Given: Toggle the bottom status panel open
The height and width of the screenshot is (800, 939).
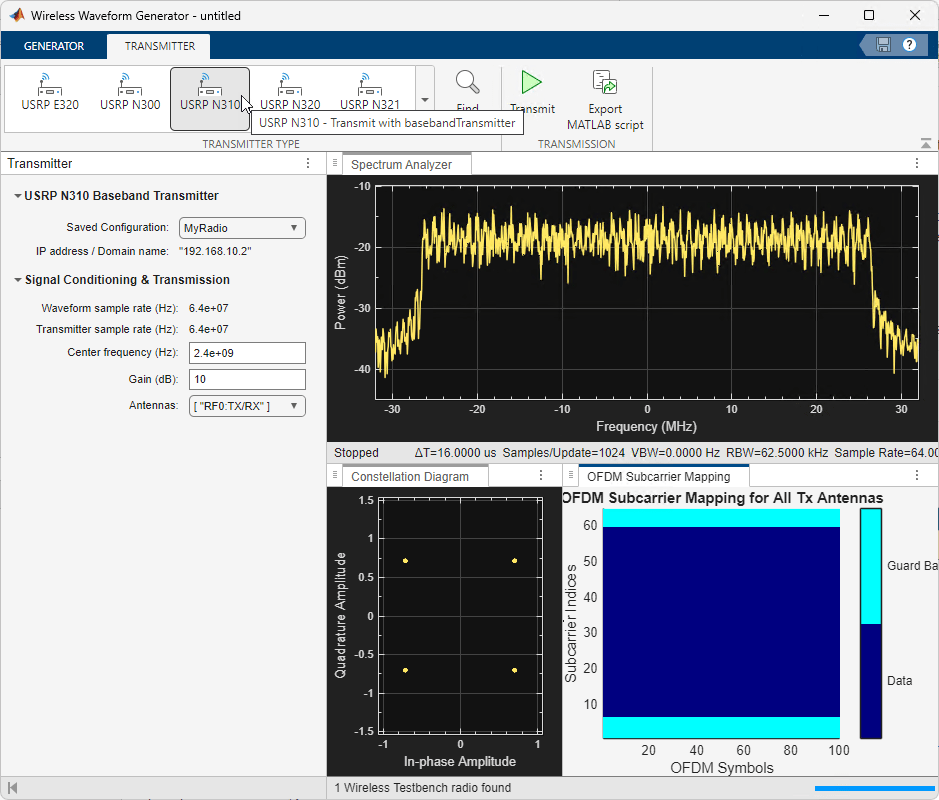Looking at the screenshot, I should tap(14, 787).
